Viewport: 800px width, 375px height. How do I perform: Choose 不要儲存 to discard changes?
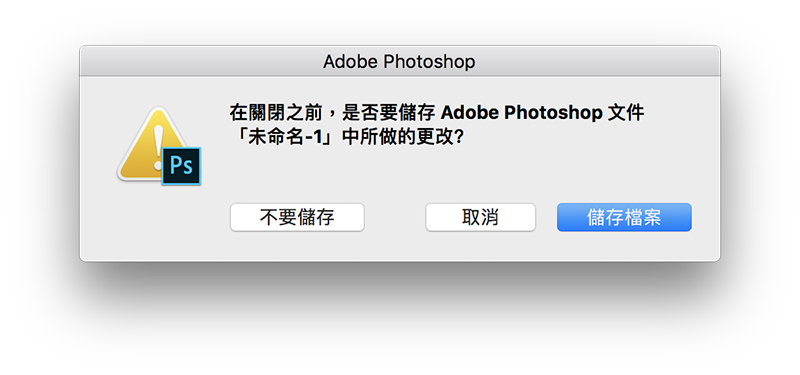tap(297, 217)
